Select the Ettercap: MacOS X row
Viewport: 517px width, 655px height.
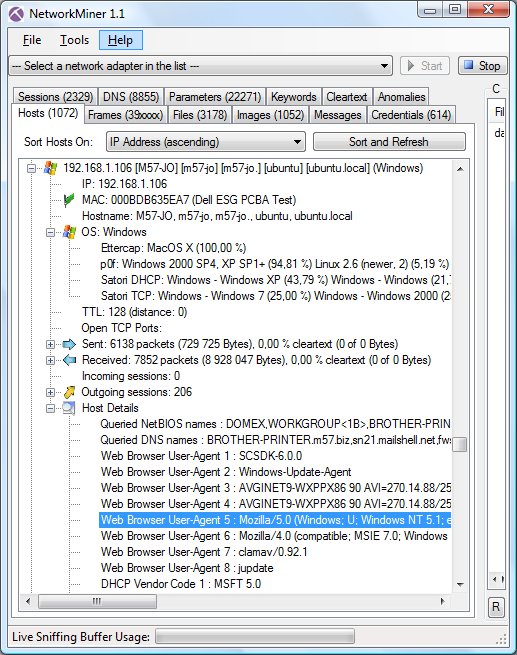[173, 248]
